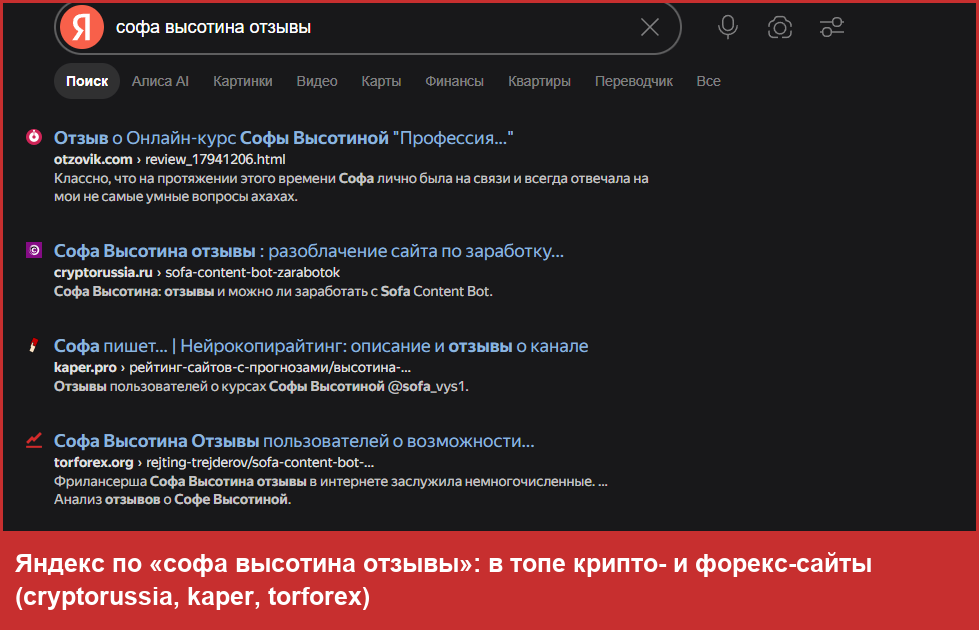Expand the Все services tab

pos(709,81)
